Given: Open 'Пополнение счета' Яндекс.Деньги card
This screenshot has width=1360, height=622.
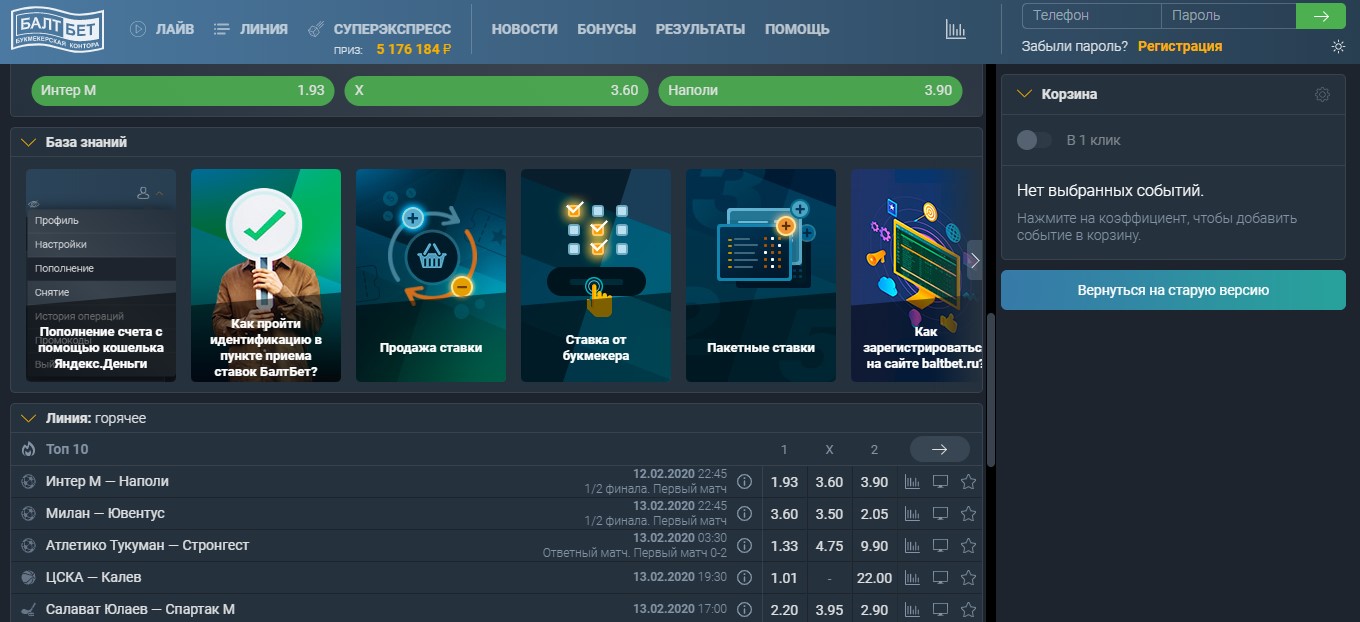Looking at the screenshot, I should [101, 275].
